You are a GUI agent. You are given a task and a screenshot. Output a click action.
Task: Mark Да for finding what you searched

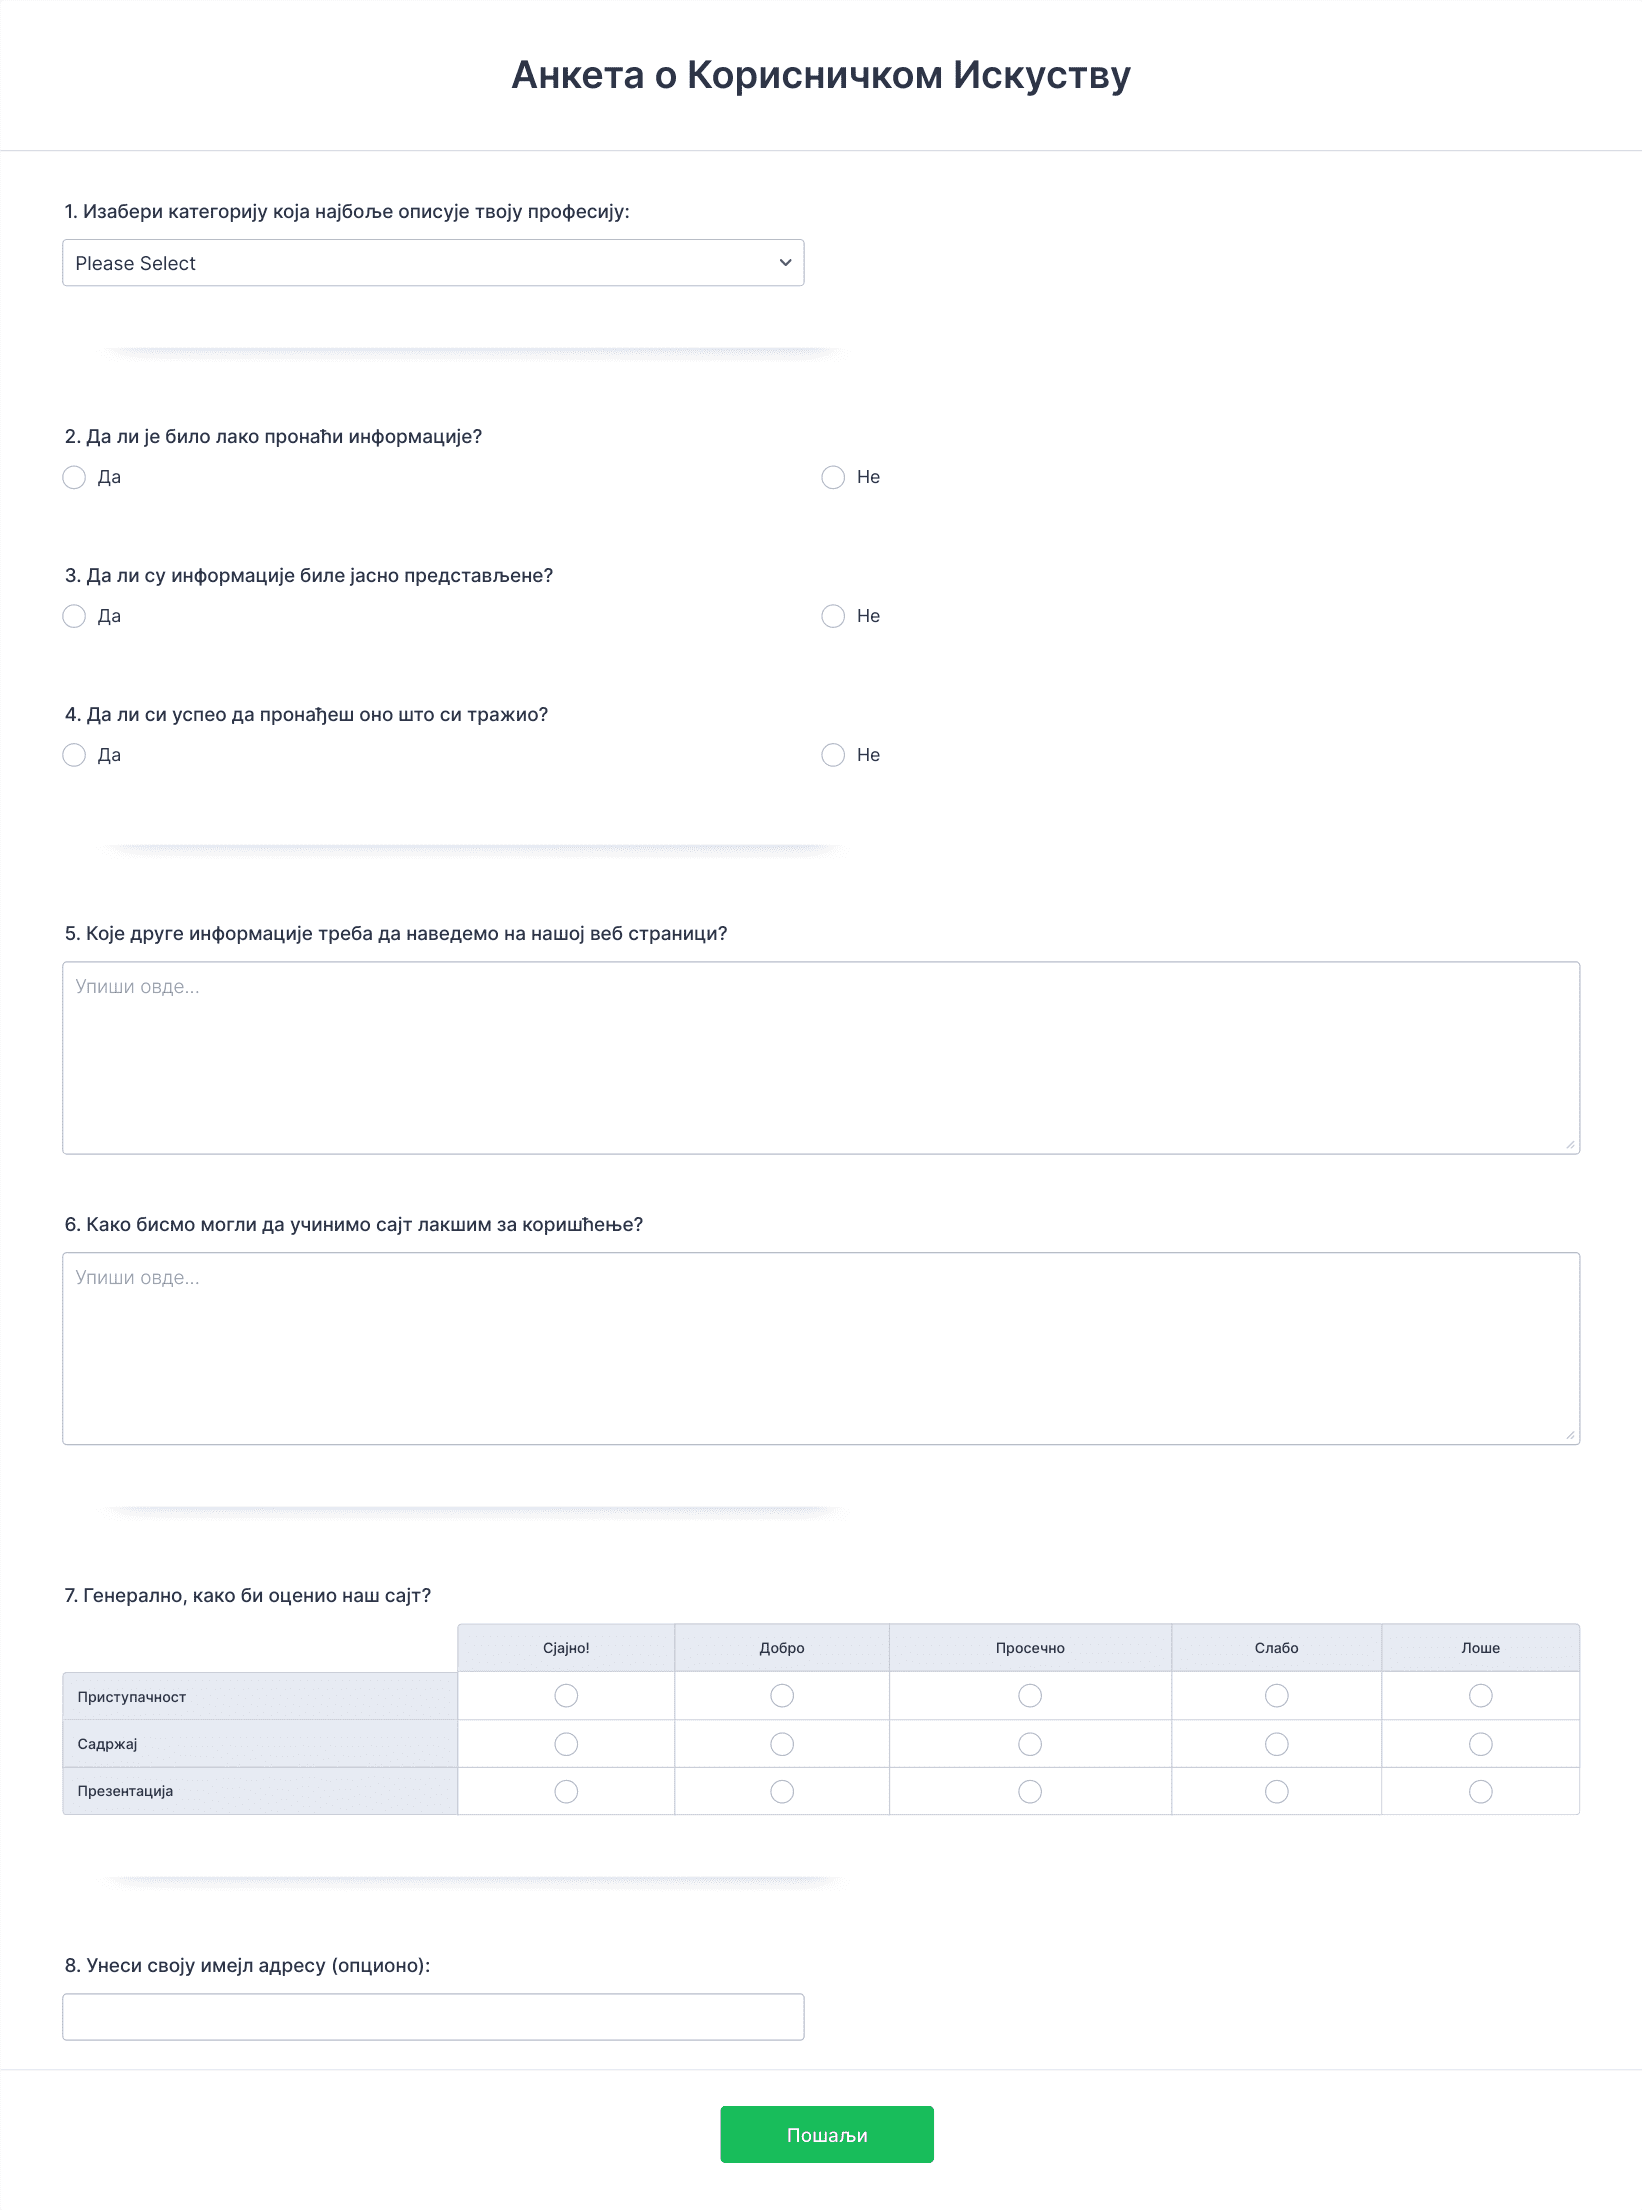tap(74, 755)
